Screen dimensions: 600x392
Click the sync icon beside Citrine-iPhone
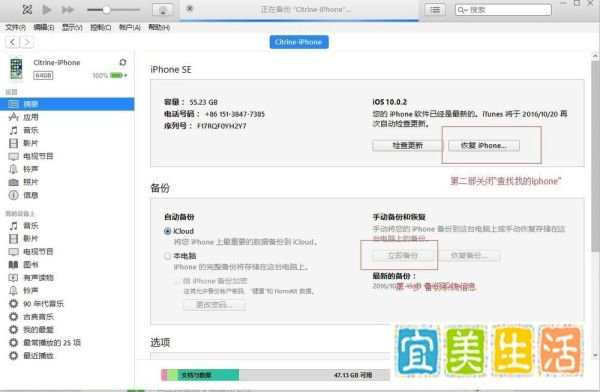(x=123, y=62)
